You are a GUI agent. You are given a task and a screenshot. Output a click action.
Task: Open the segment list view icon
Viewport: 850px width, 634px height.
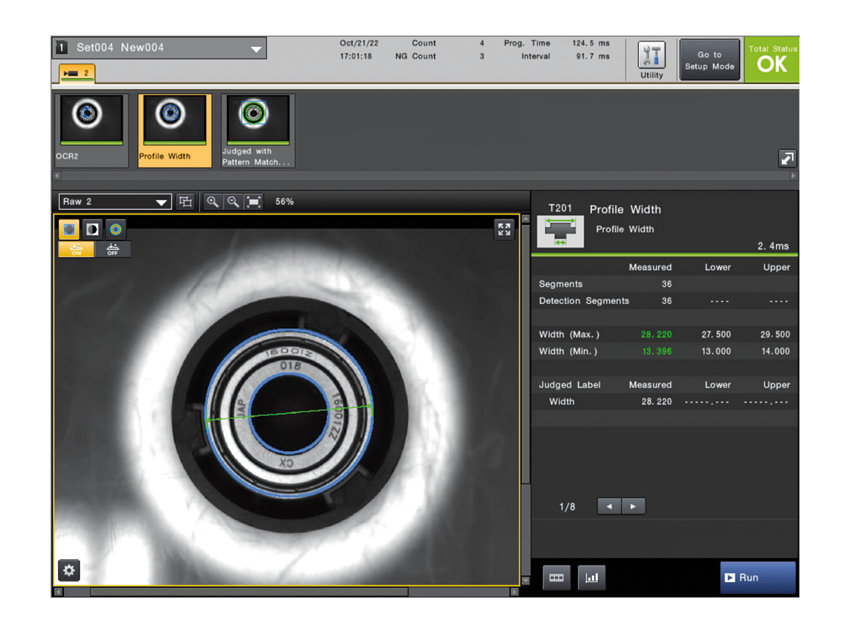556,578
